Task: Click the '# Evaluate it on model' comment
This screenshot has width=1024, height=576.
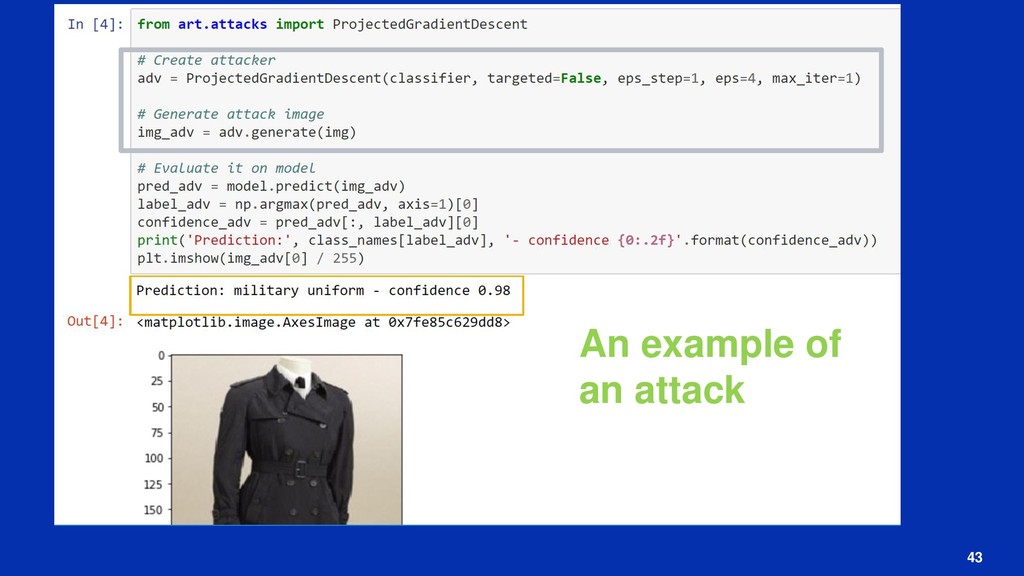Action: click(226, 168)
